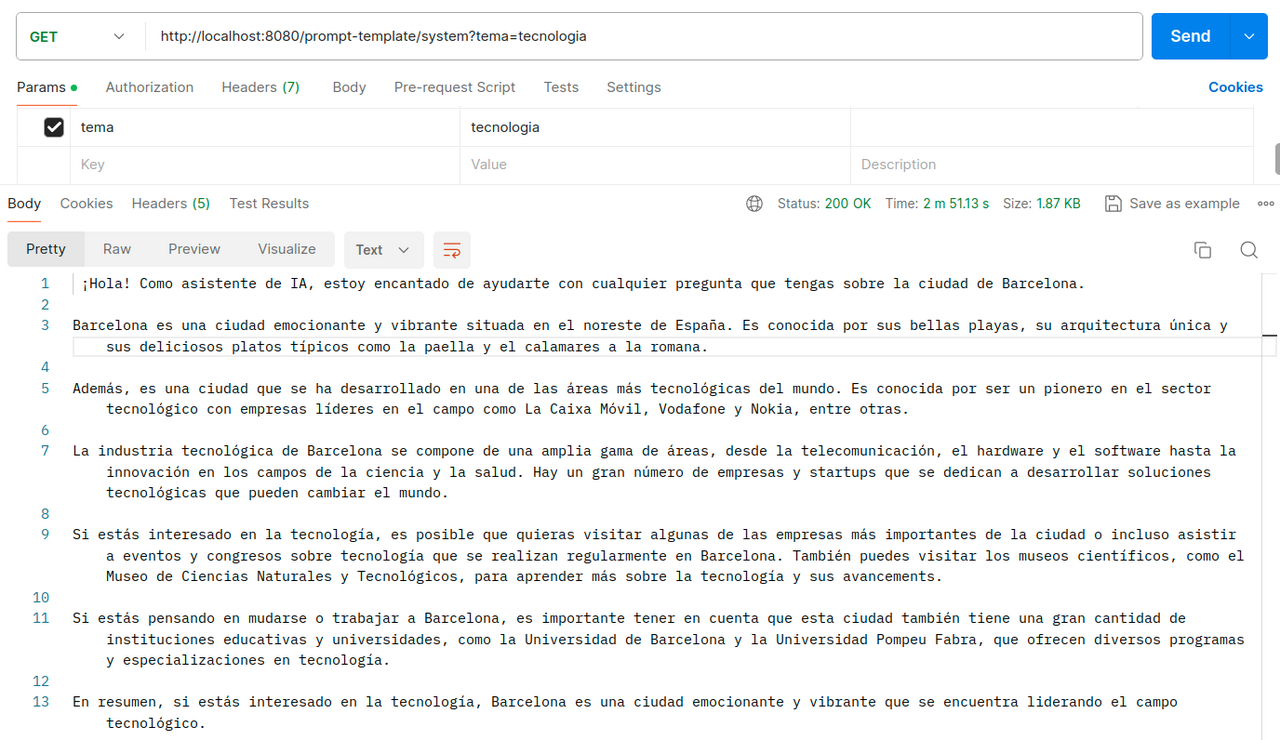Click the vertical scrollbar thumb at right edge
This screenshot has width=1280, height=740.
(x=1277, y=158)
